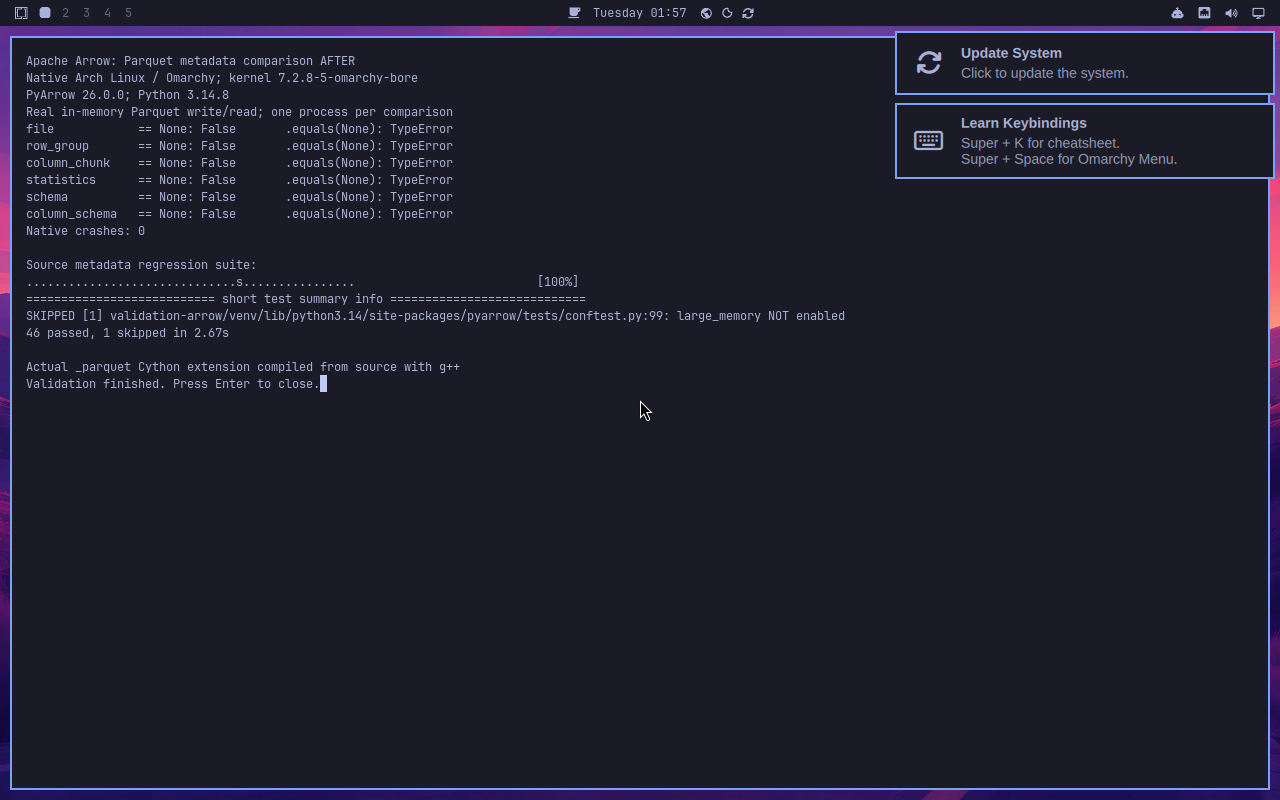Switch to the active workspace 1 indicator
The height and width of the screenshot is (800, 1280).
pyautogui.click(x=45, y=13)
